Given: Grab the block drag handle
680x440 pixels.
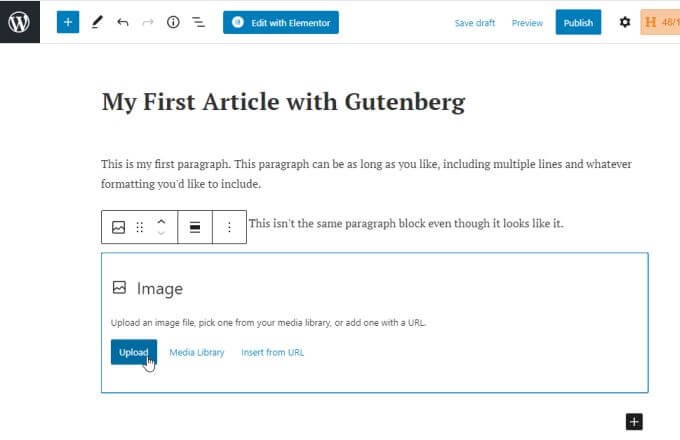Looking at the screenshot, I should [140, 227].
